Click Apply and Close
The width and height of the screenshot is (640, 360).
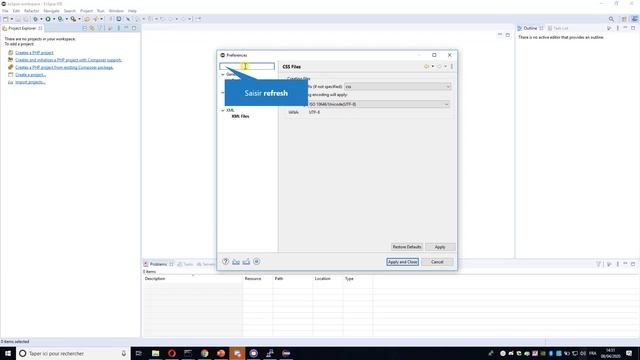coord(402,262)
